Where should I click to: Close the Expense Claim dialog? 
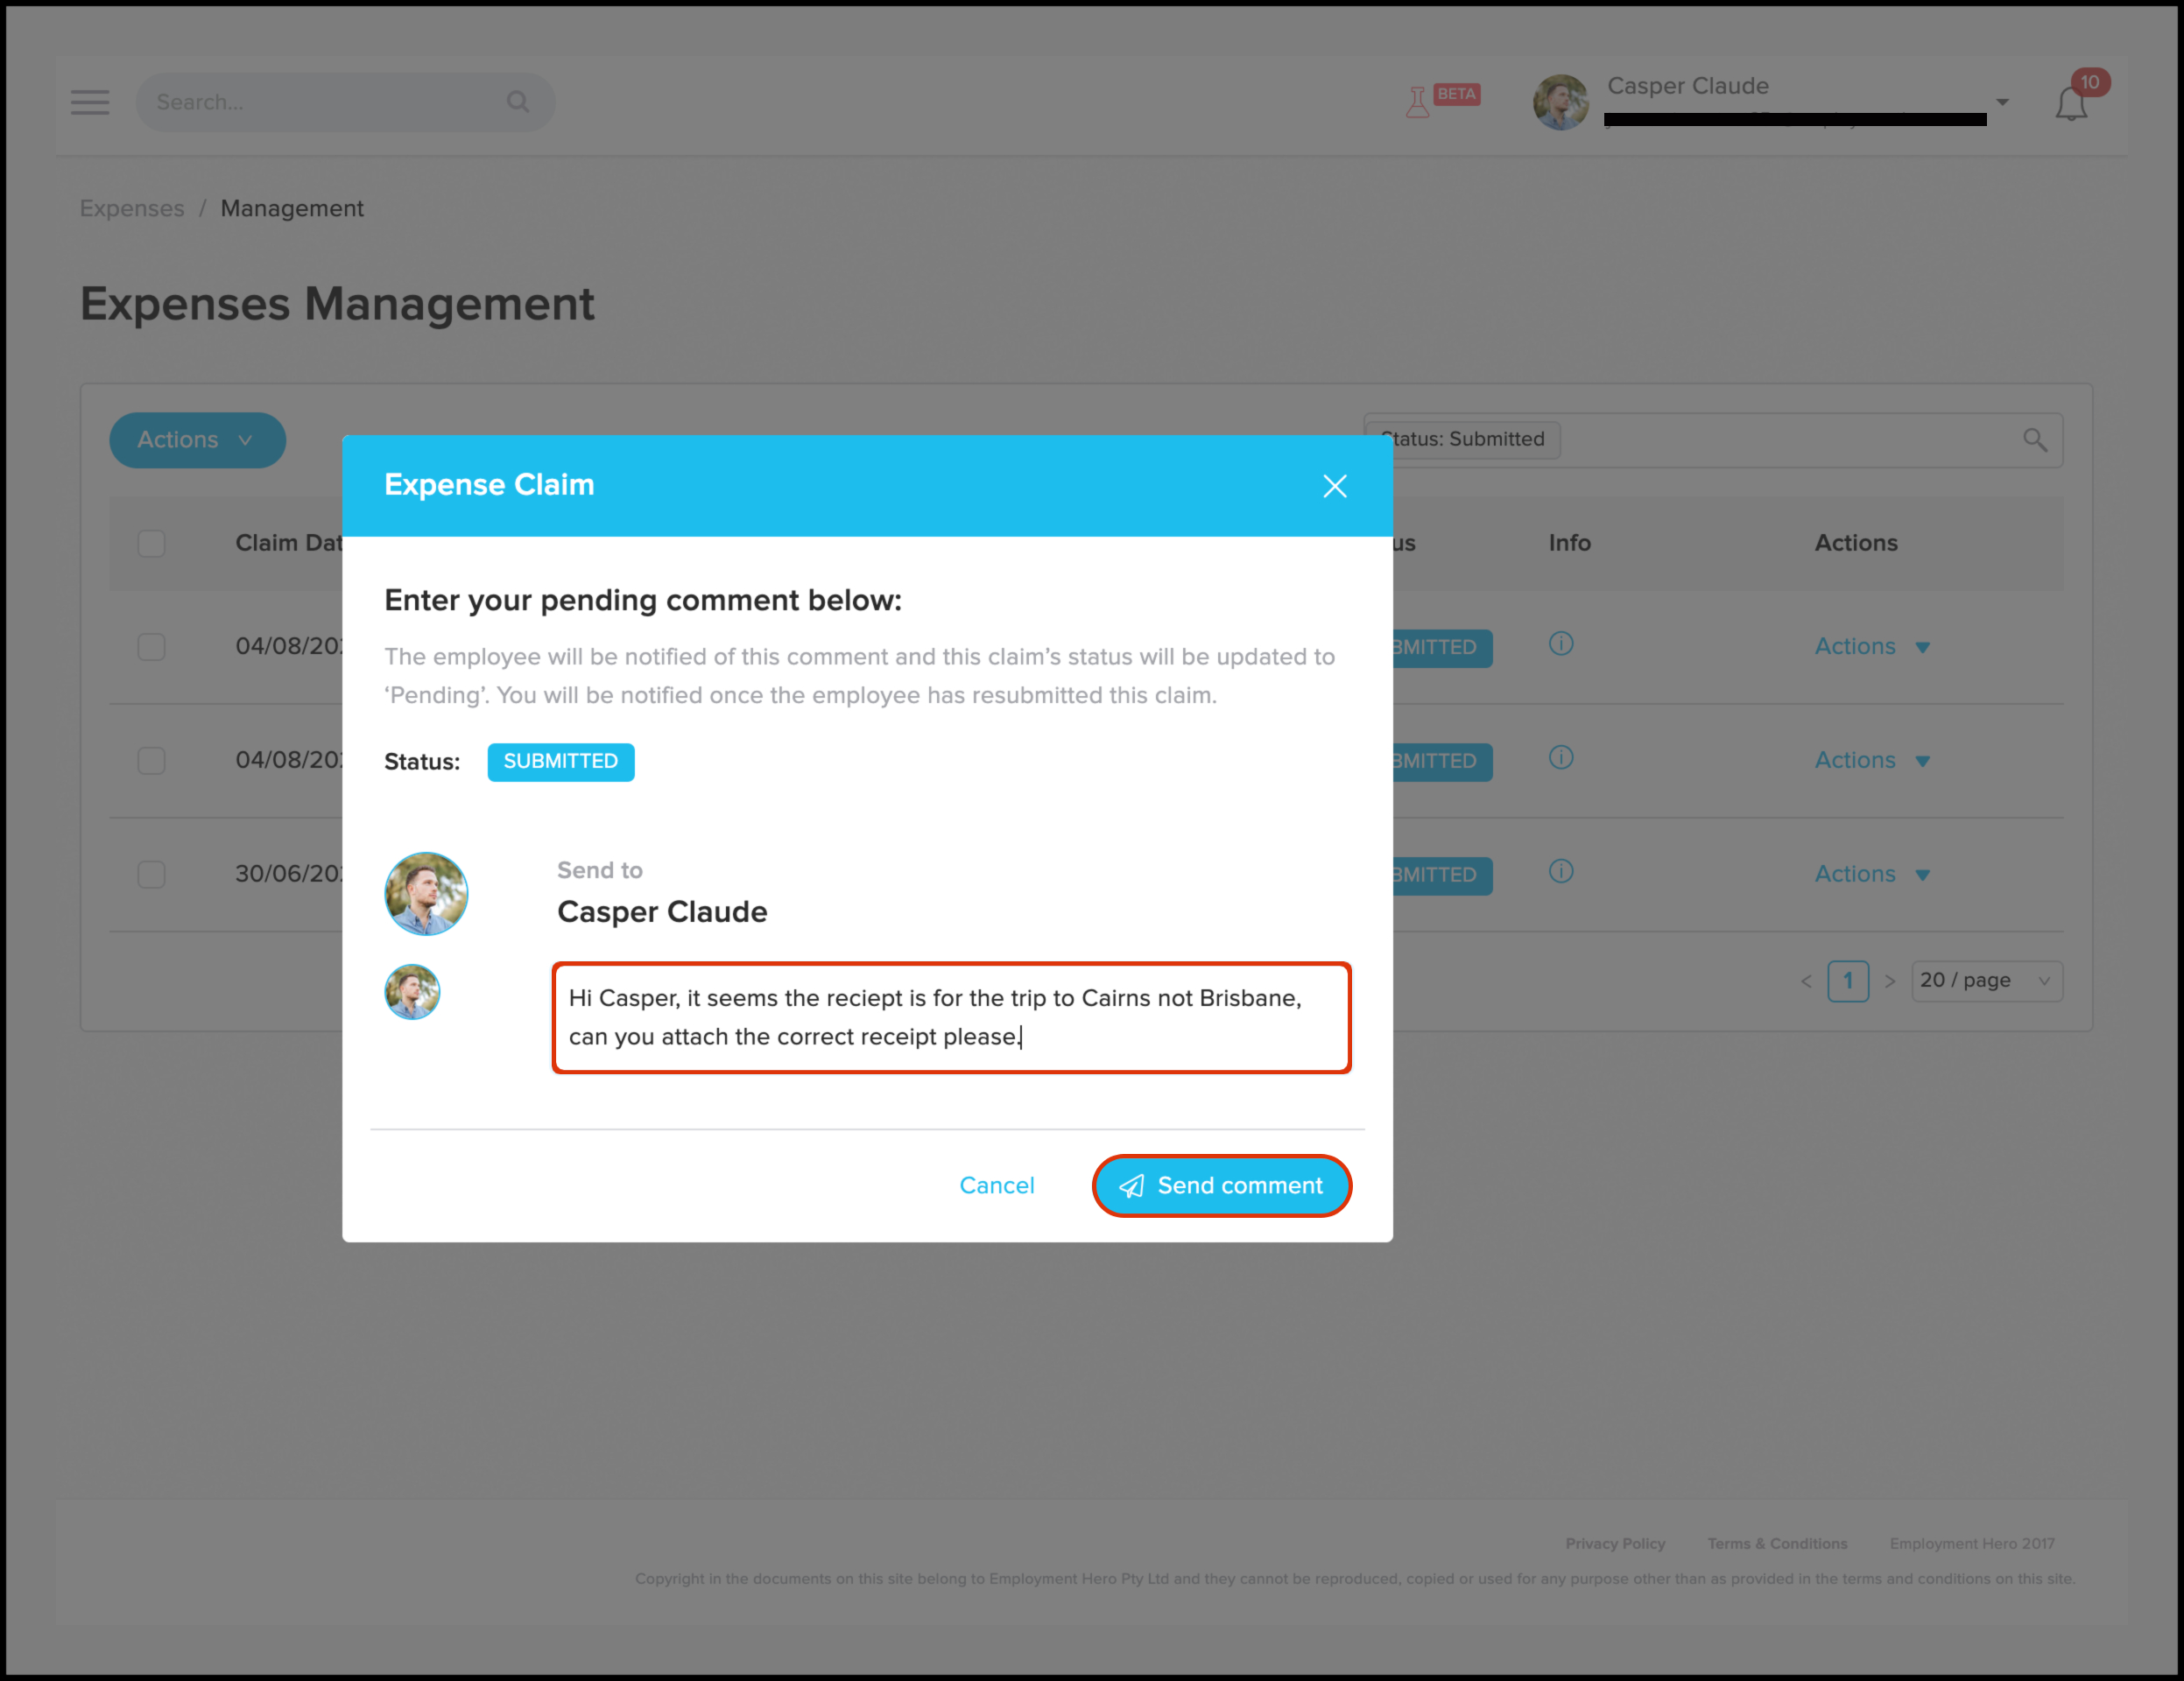click(1334, 486)
